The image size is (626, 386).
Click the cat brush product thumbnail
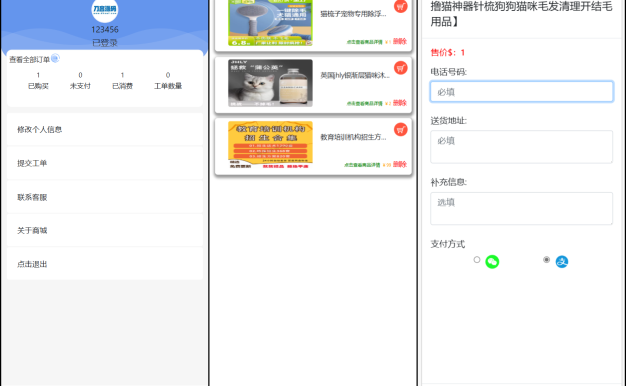coord(270,22)
